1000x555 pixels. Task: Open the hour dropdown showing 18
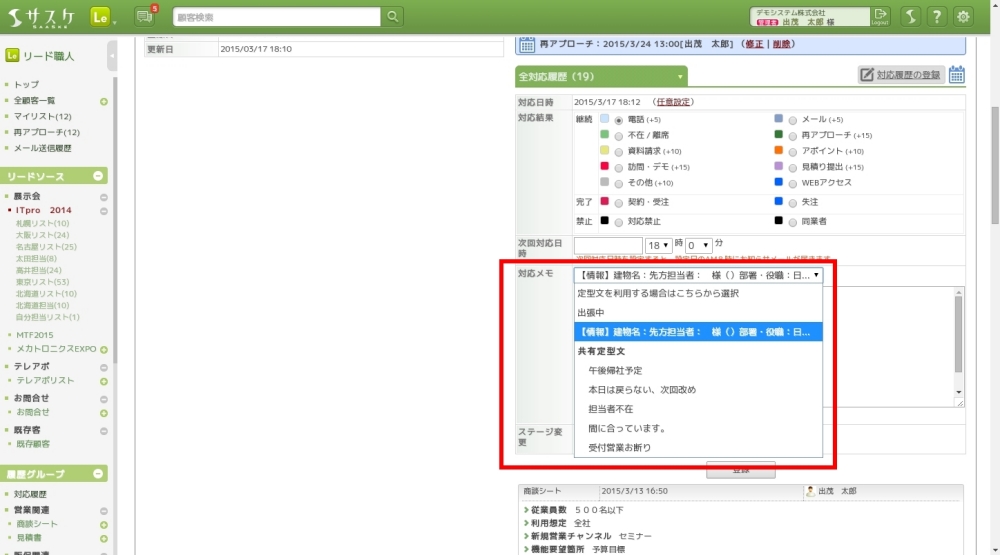click(x=658, y=245)
